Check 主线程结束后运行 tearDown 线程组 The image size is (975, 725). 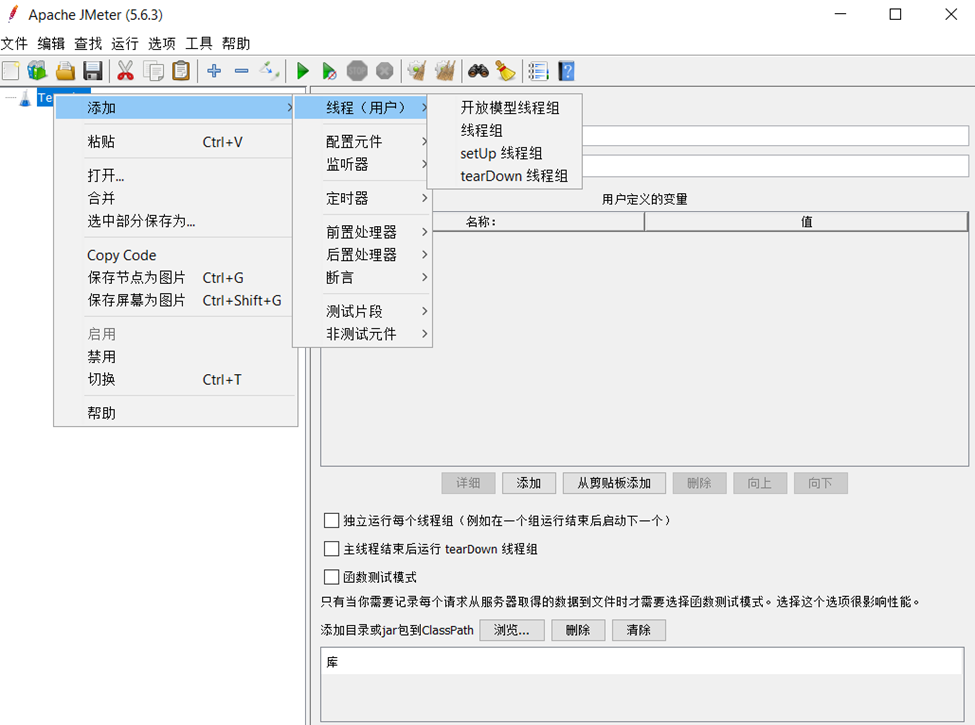coord(331,548)
